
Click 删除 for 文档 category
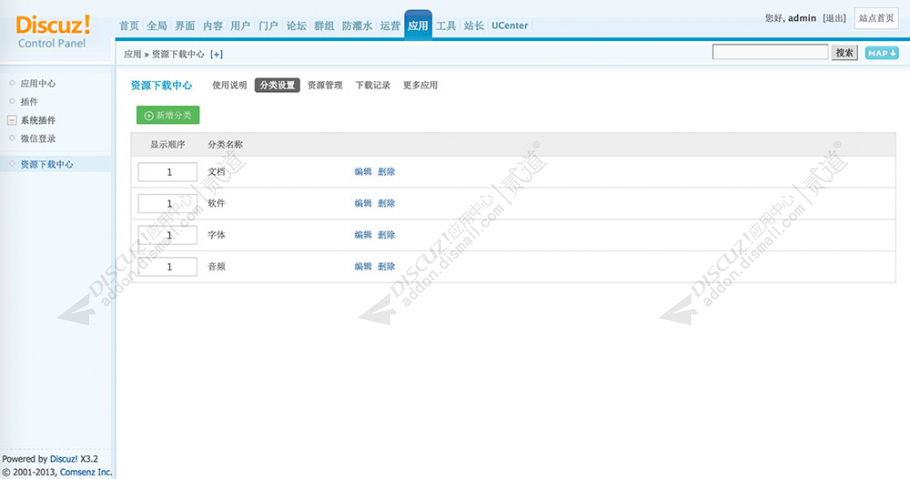(387, 172)
